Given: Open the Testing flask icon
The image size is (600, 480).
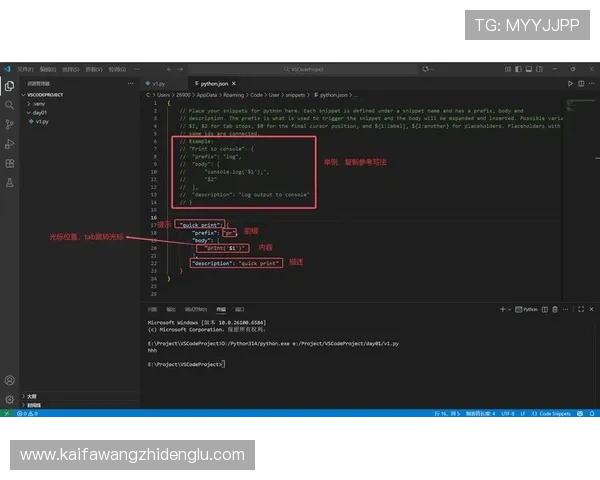Looking at the screenshot, I should click(10, 182).
